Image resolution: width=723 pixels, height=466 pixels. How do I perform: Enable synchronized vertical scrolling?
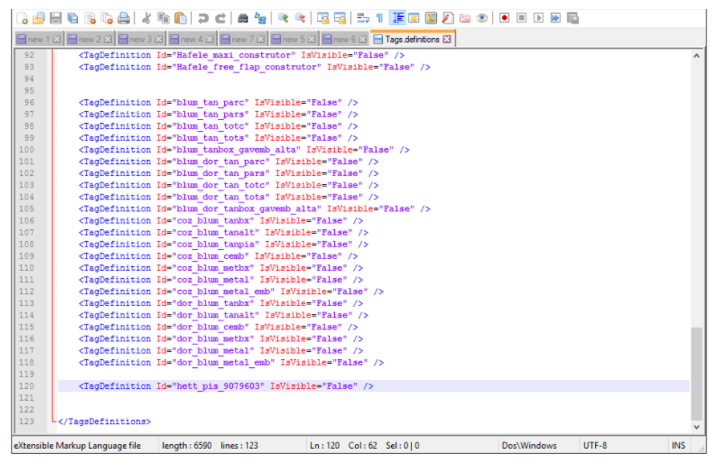pos(323,18)
